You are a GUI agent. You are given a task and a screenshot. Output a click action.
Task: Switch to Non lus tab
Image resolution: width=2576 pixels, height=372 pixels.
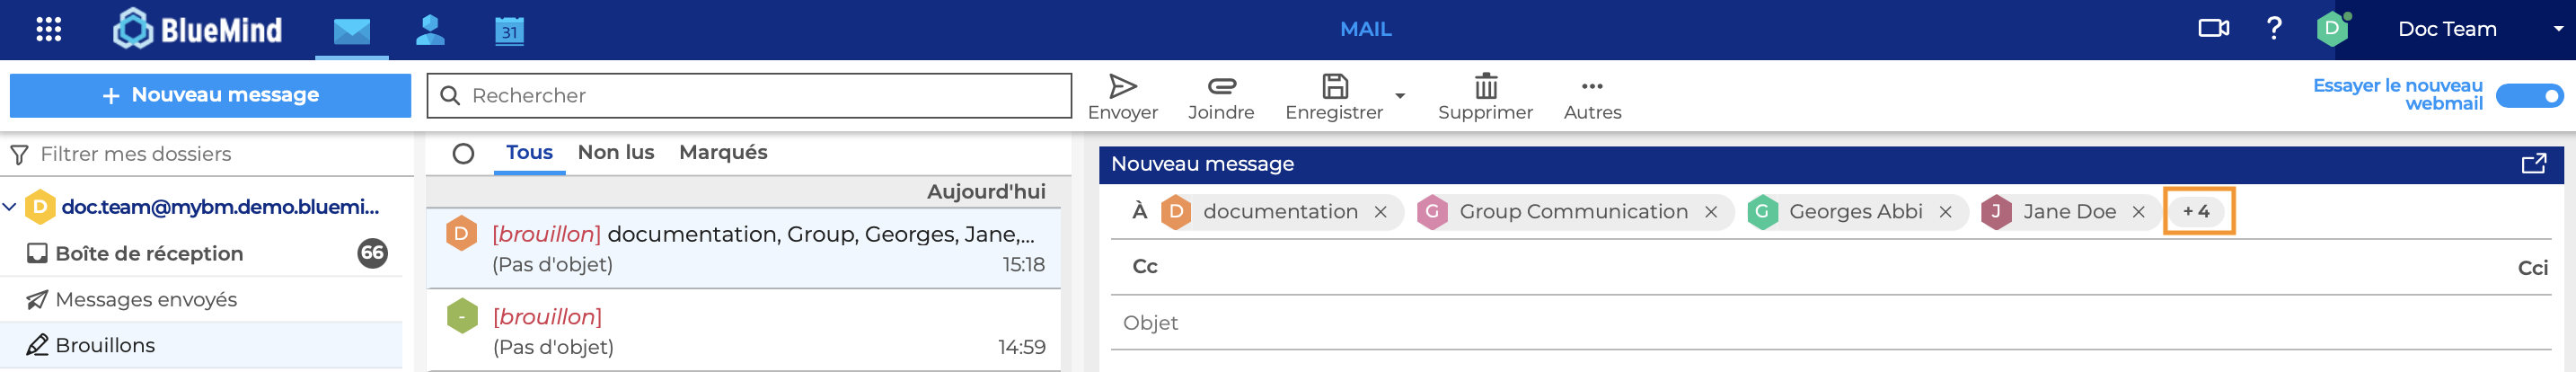pyautogui.click(x=616, y=152)
